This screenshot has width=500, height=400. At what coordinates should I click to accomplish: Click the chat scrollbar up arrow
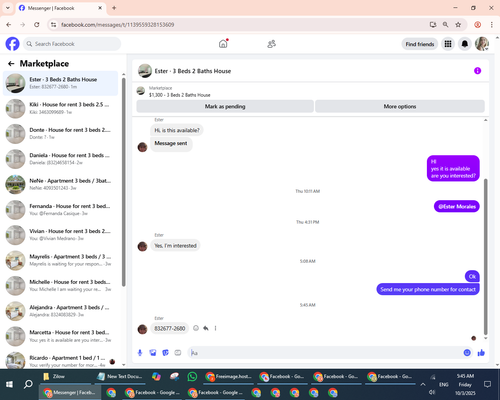pyautogui.click(x=485, y=120)
